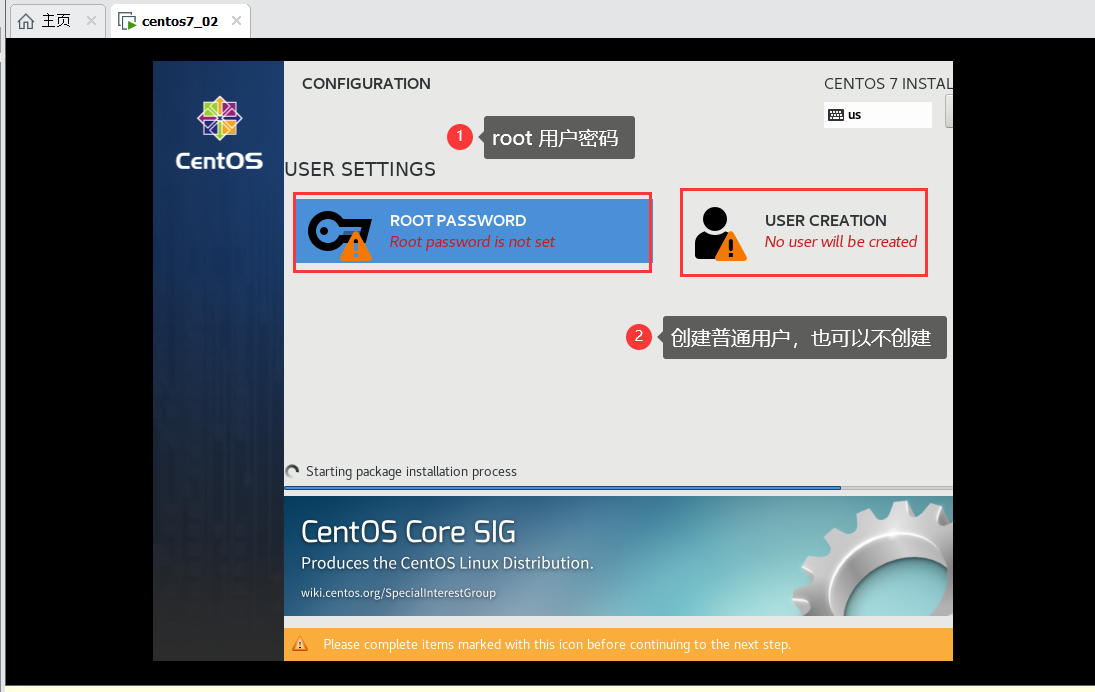Click the user creation person icon
1095x692 pixels.
pos(720,234)
